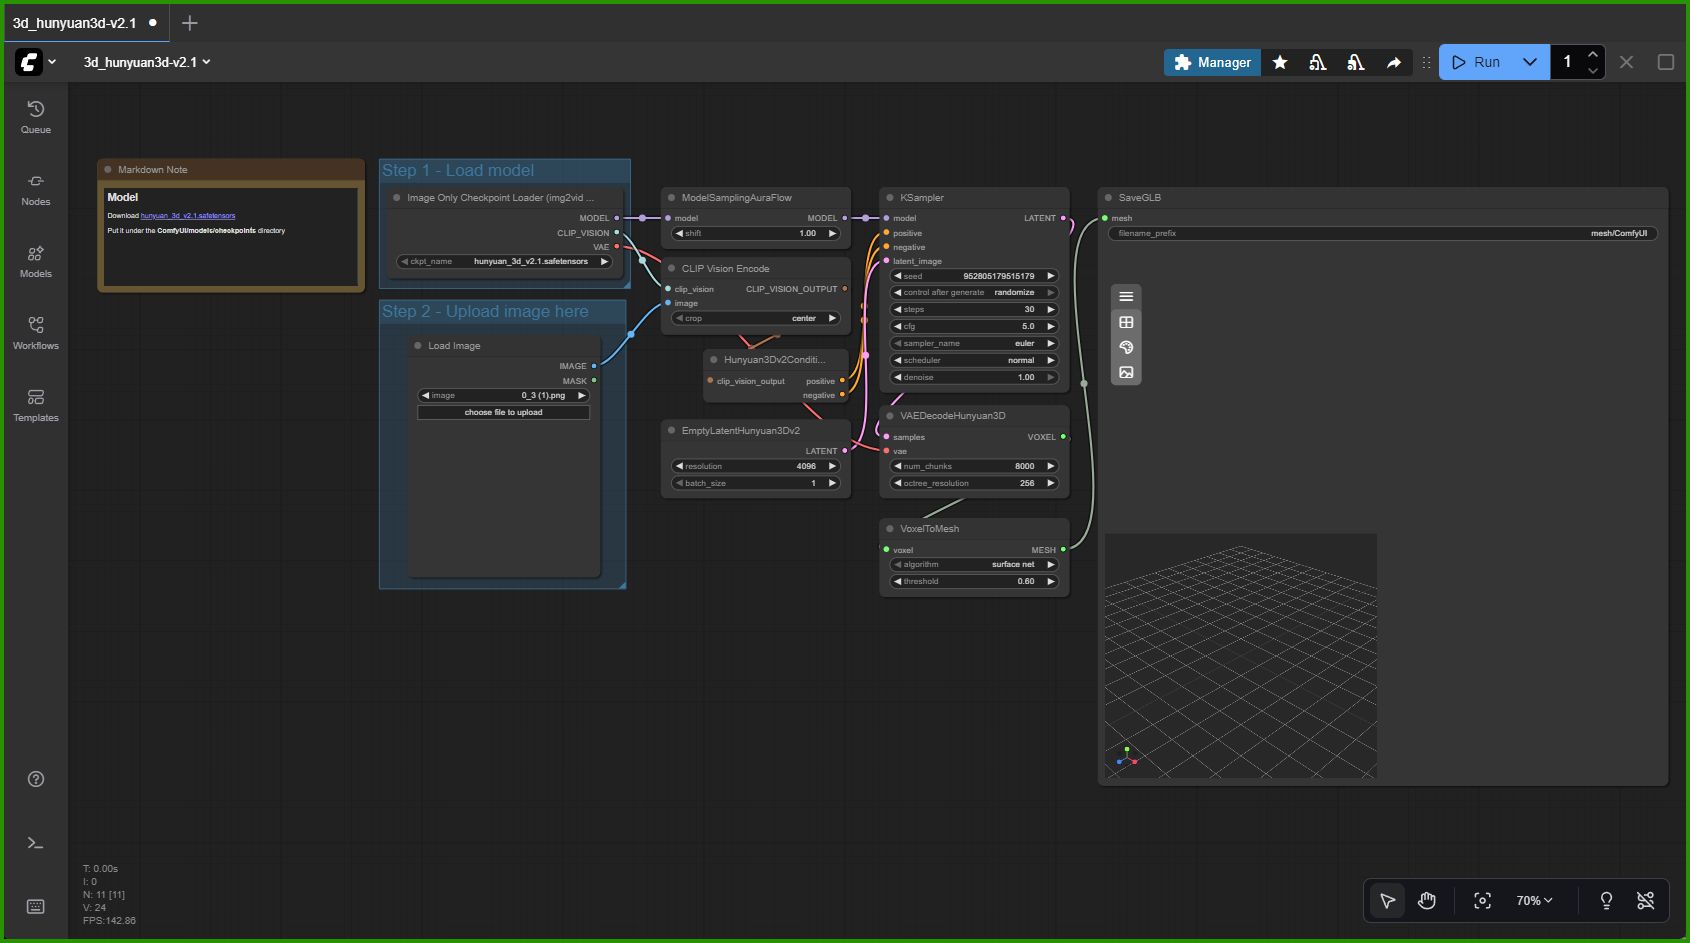This screenshot has width=1690, height=943.
Task: Open background color picker in 3D preview
Action: pos(1126,347)
